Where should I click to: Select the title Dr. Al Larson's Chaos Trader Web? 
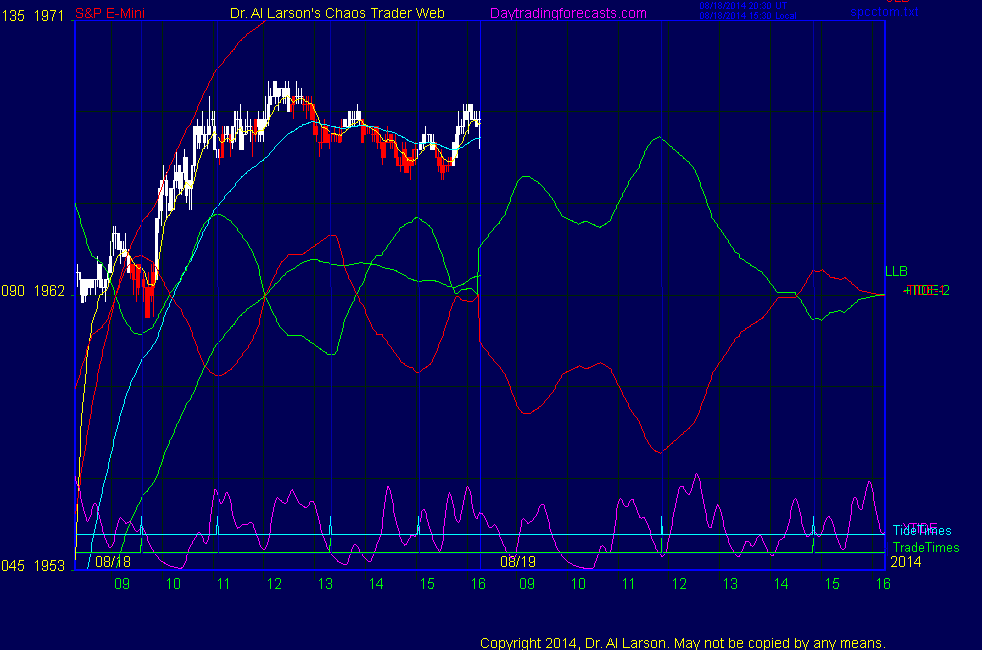click(x=337, y=13)
